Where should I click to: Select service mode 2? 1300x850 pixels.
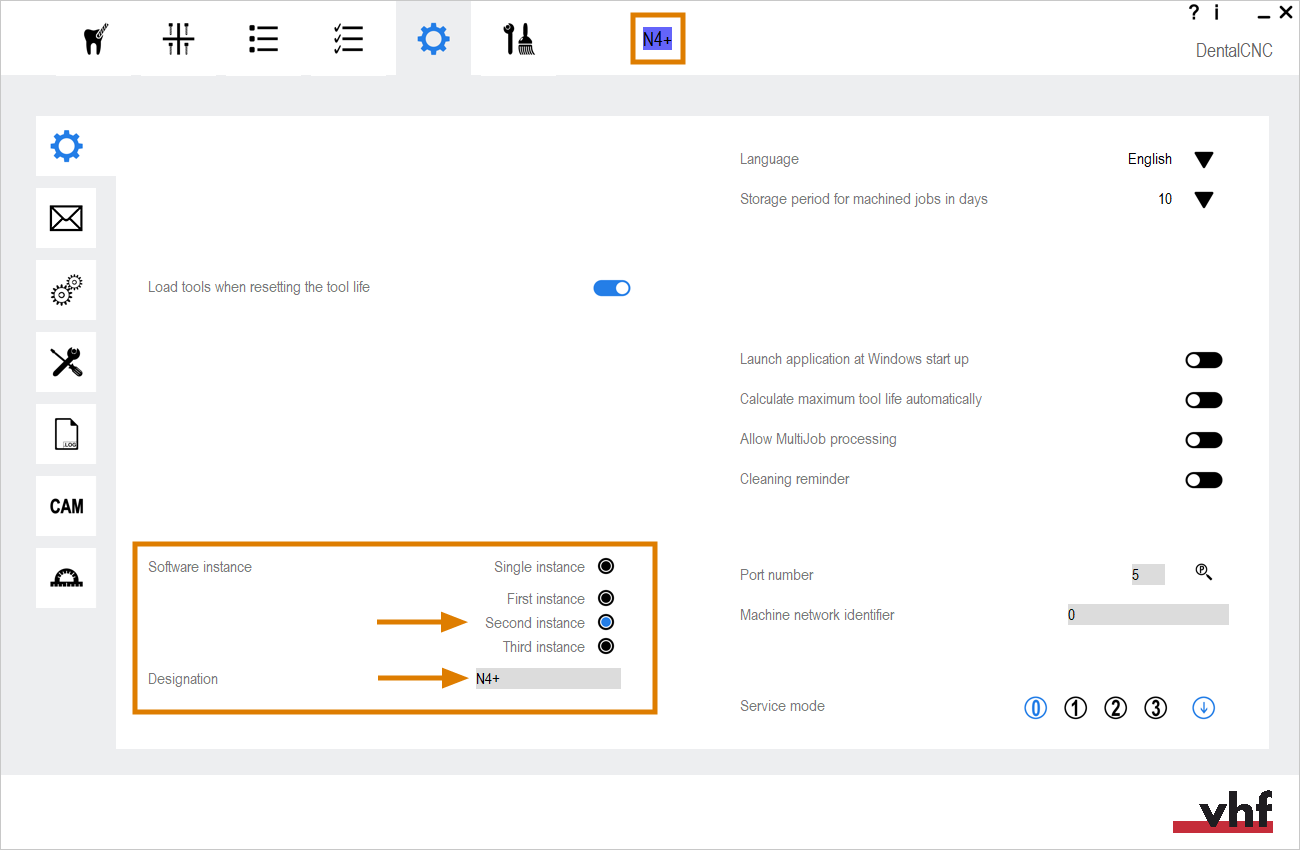point(1115,708)
